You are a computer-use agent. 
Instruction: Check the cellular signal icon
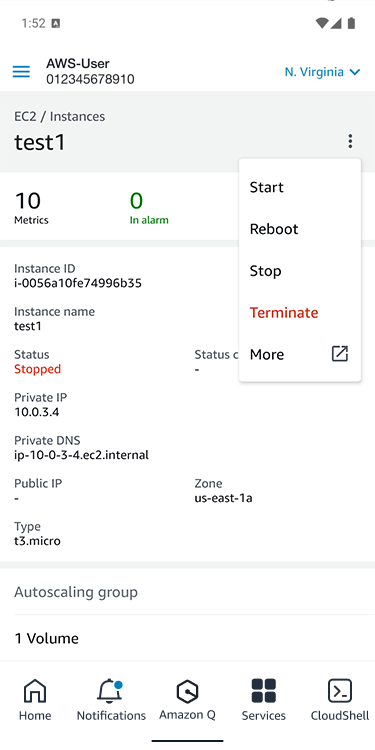click(x=336, y=23)
